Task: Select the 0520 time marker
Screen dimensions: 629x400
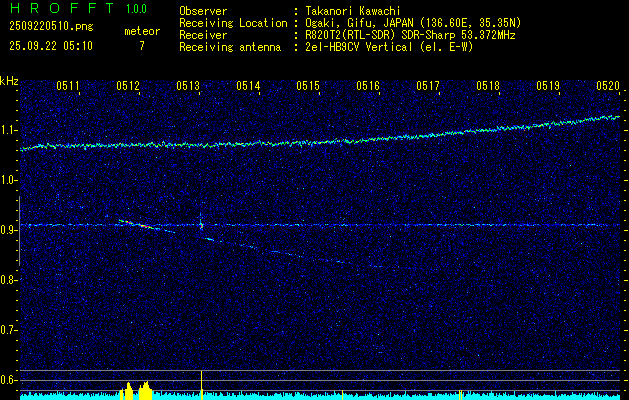Action: coord(607,86)
